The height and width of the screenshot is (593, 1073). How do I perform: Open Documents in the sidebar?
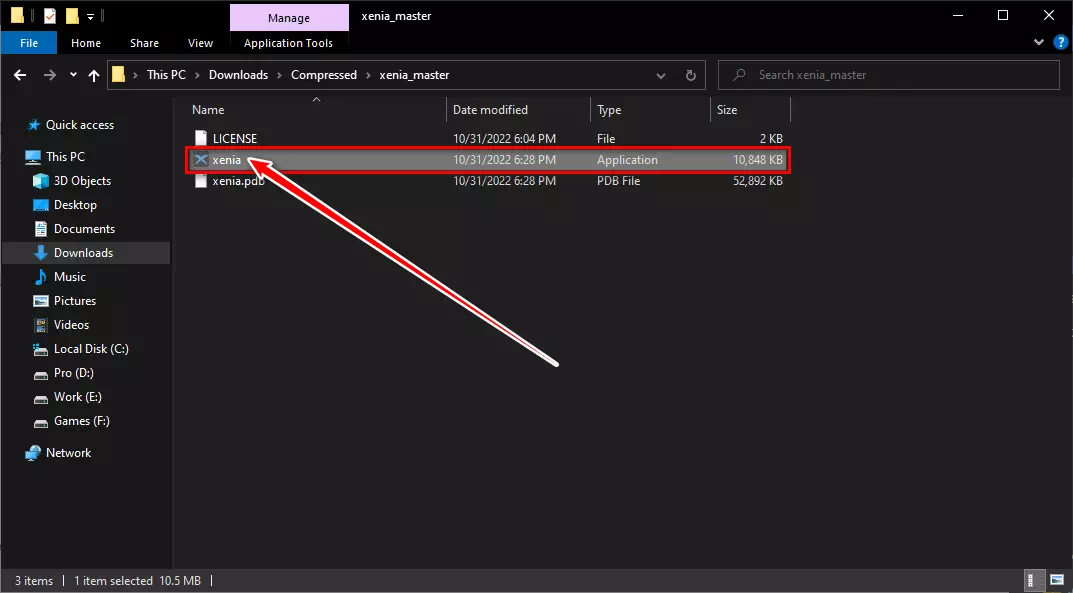[84, 228]
